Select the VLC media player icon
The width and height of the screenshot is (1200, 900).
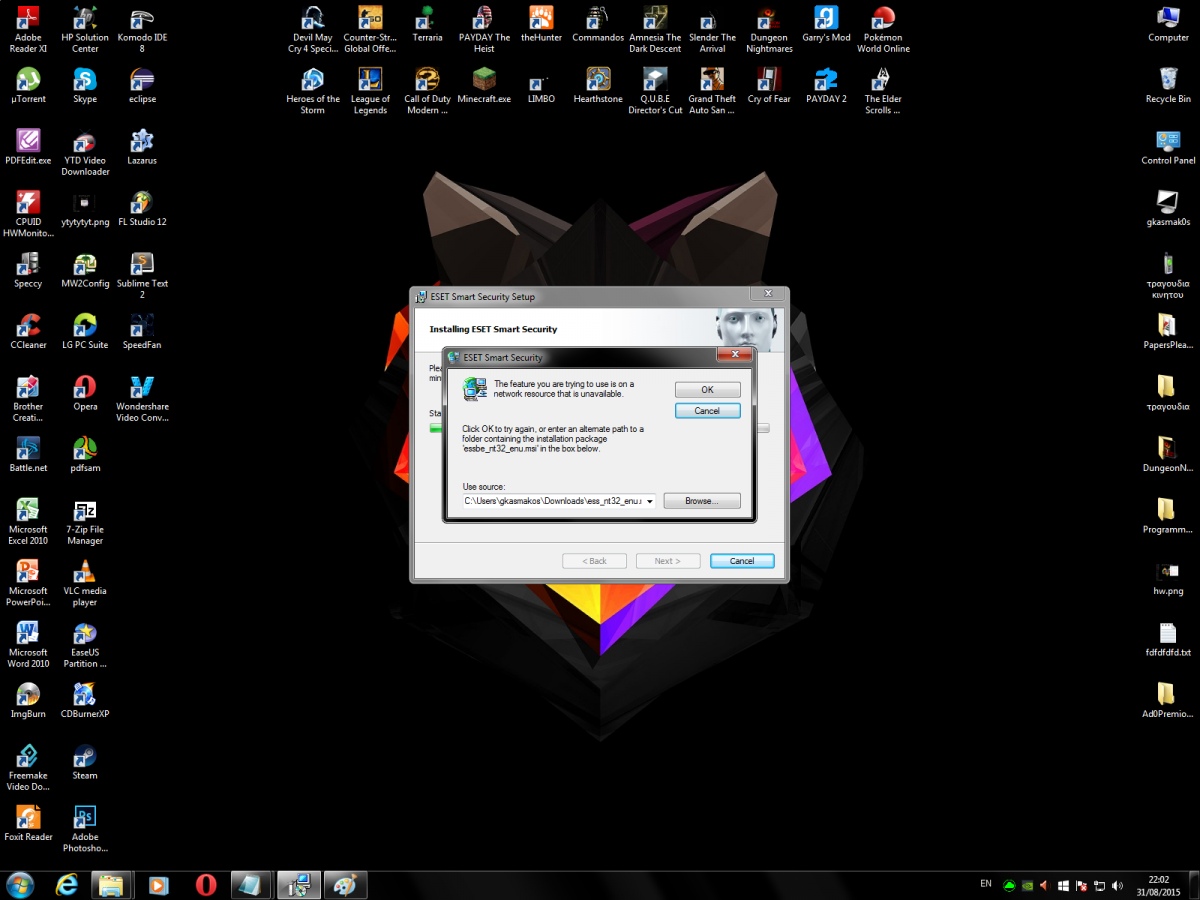pyautogui.click(x=85, y=583)
